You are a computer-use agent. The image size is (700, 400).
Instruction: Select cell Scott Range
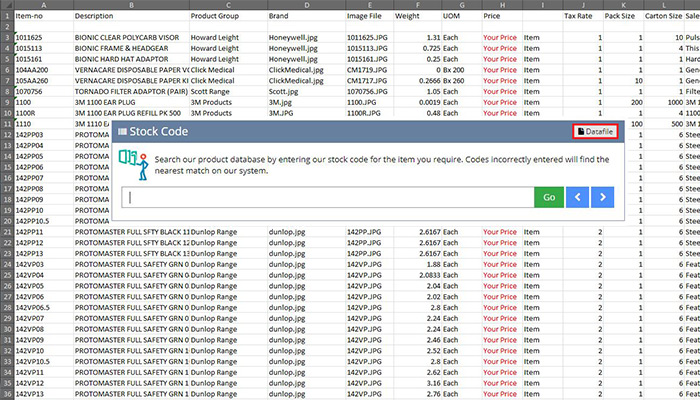click(x=229, y=92)
